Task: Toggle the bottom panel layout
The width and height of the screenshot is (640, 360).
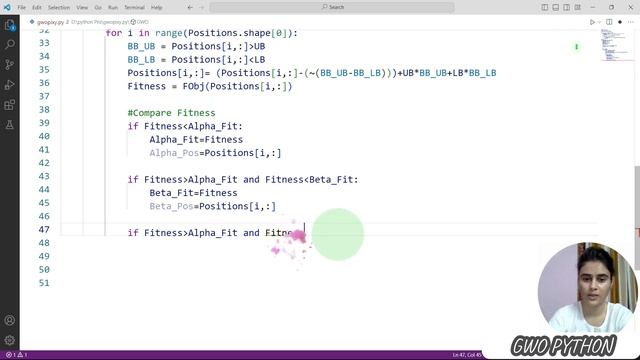Action: [x=556, y=7]
